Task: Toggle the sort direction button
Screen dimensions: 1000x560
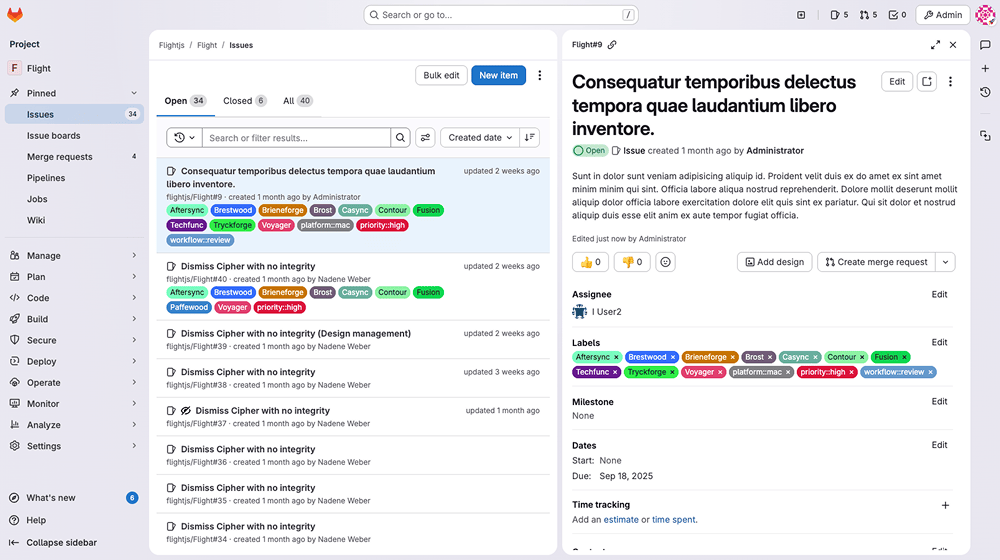Action: [530, 138]
